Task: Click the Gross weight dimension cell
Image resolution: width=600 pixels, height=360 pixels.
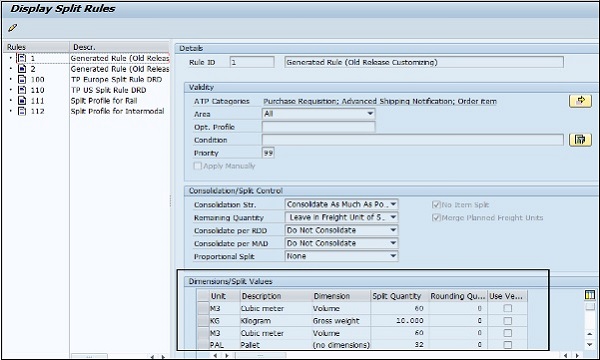Action: 341,321
